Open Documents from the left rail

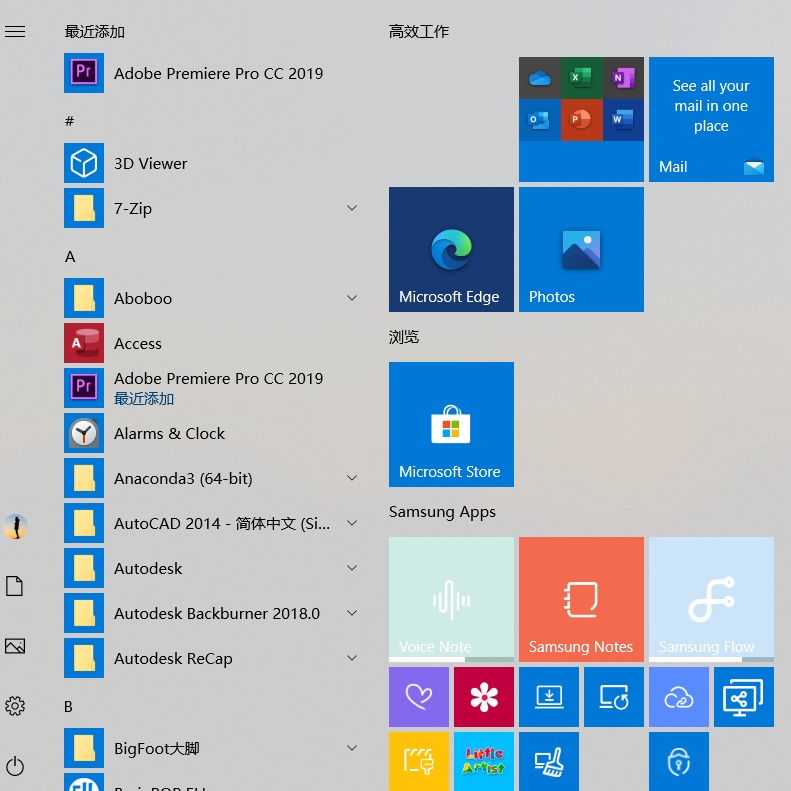tap(15, 586)
